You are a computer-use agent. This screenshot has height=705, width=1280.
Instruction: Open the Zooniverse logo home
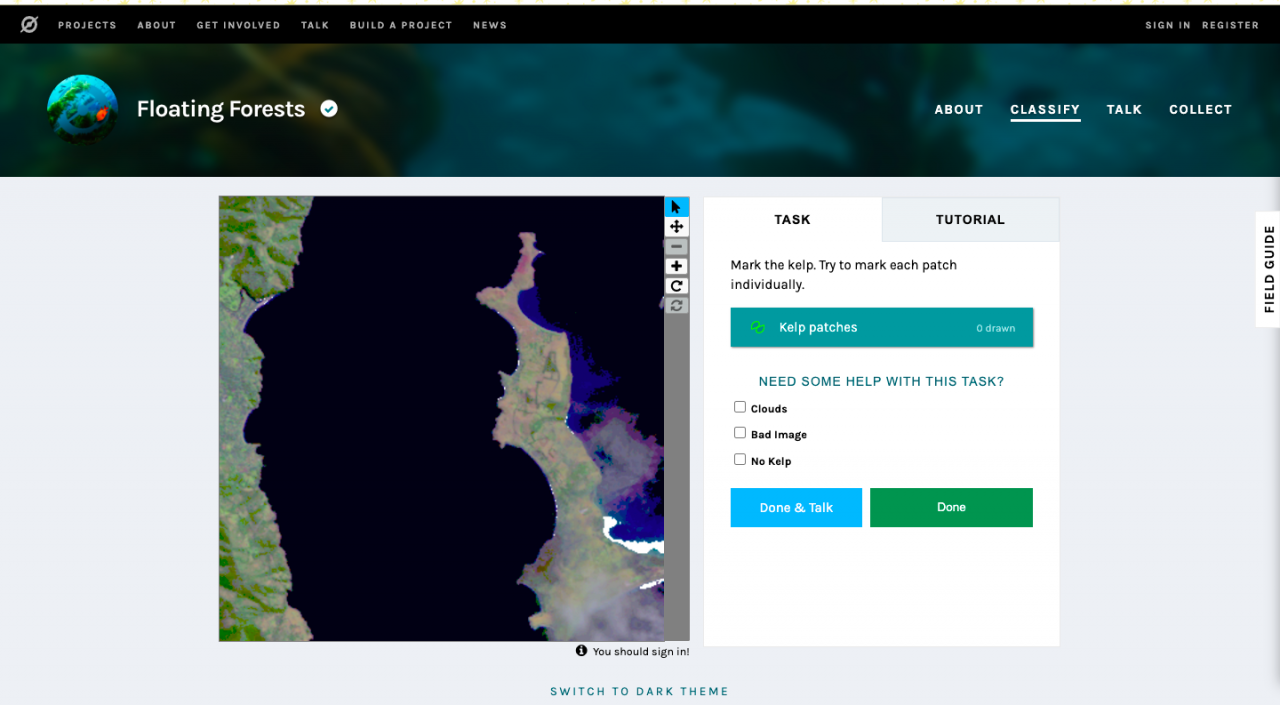click(29, 25)
